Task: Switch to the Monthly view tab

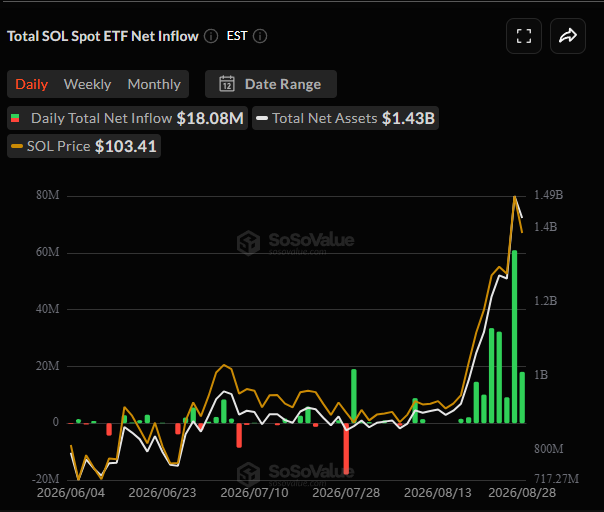Action: (154, 84)
